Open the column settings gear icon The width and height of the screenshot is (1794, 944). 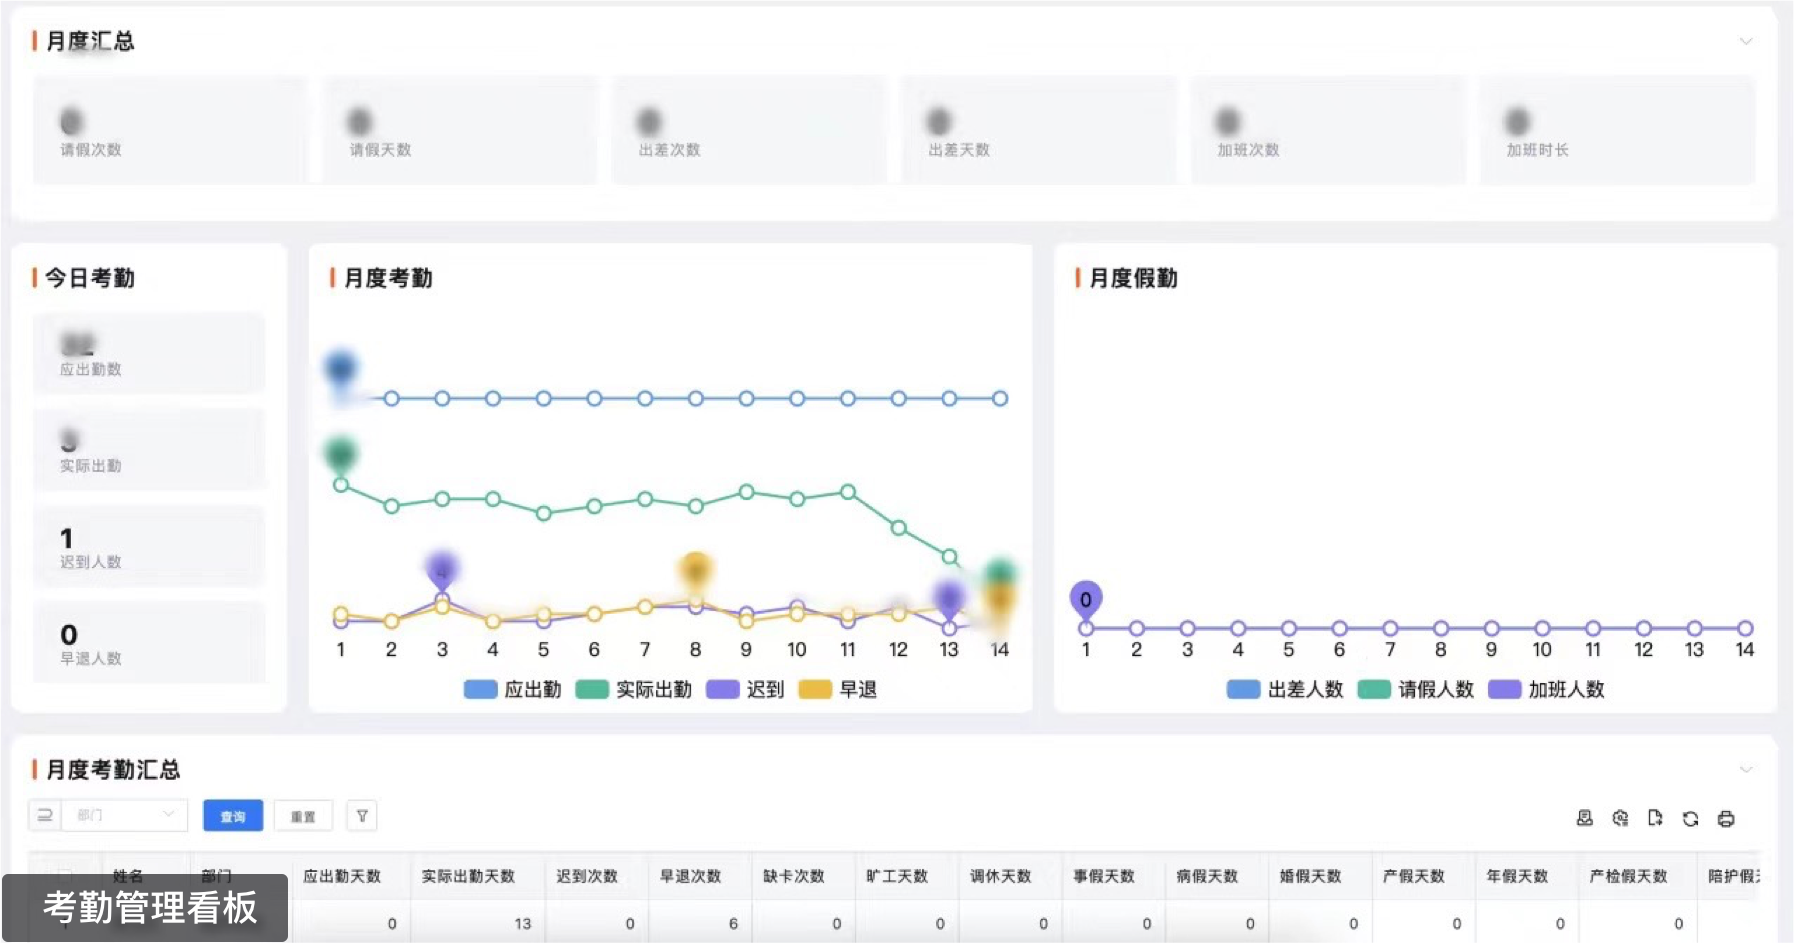[x=1620, y=818]
